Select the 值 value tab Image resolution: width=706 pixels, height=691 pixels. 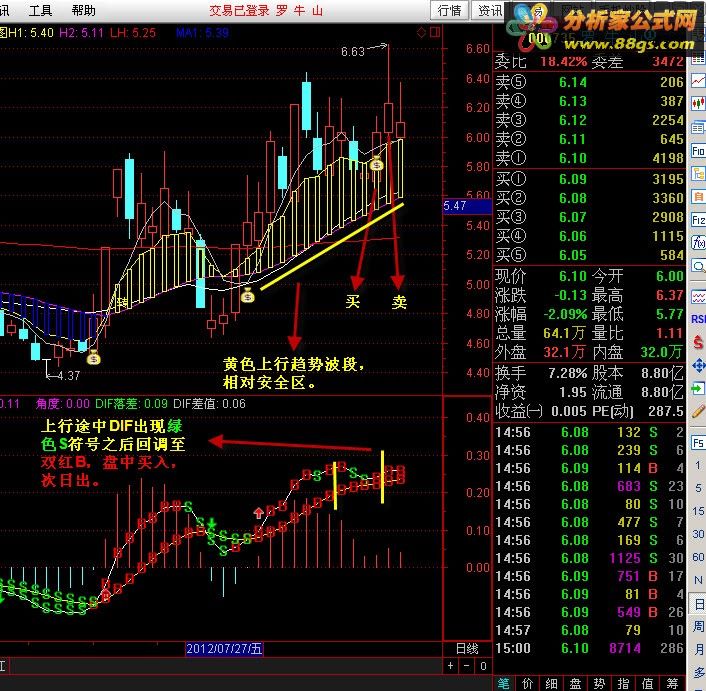coord(647,683)
